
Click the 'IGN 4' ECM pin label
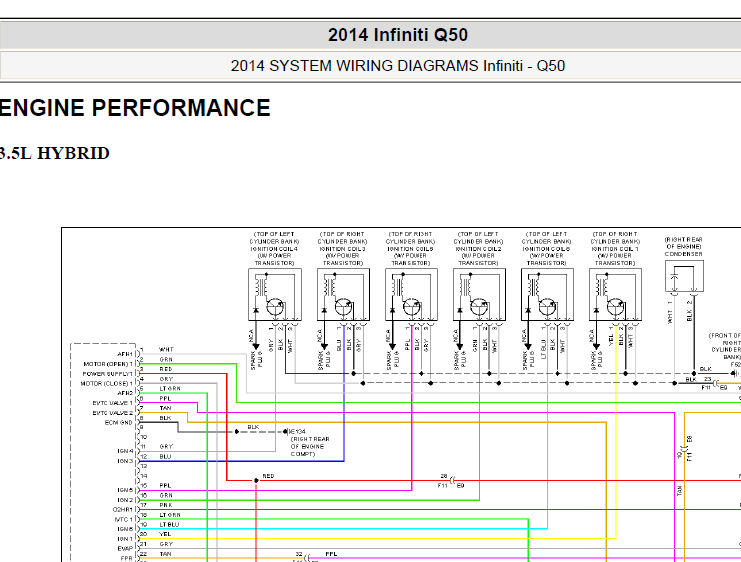125,451
